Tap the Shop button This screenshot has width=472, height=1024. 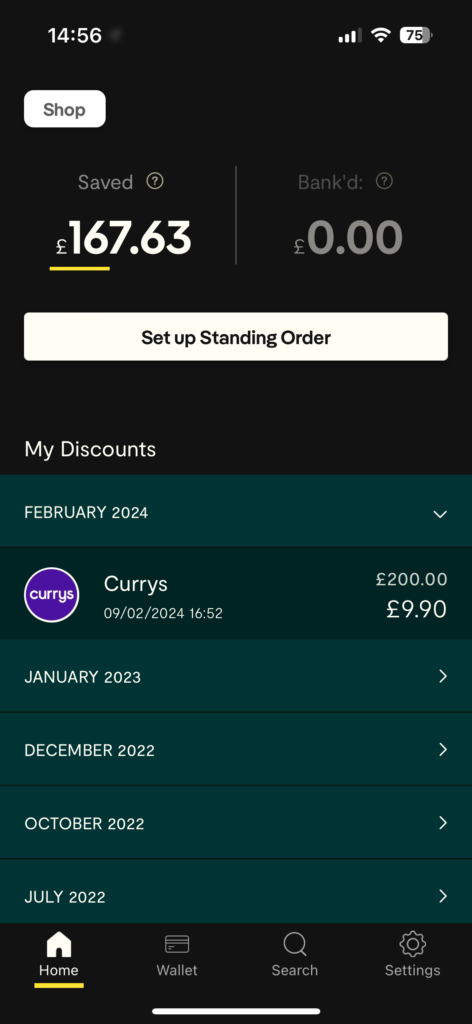65,109
